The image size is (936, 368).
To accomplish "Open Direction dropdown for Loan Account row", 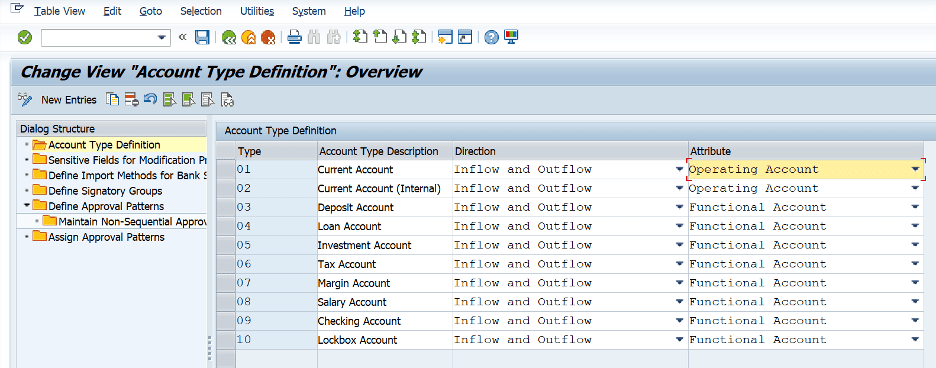I will pos(679,226).
